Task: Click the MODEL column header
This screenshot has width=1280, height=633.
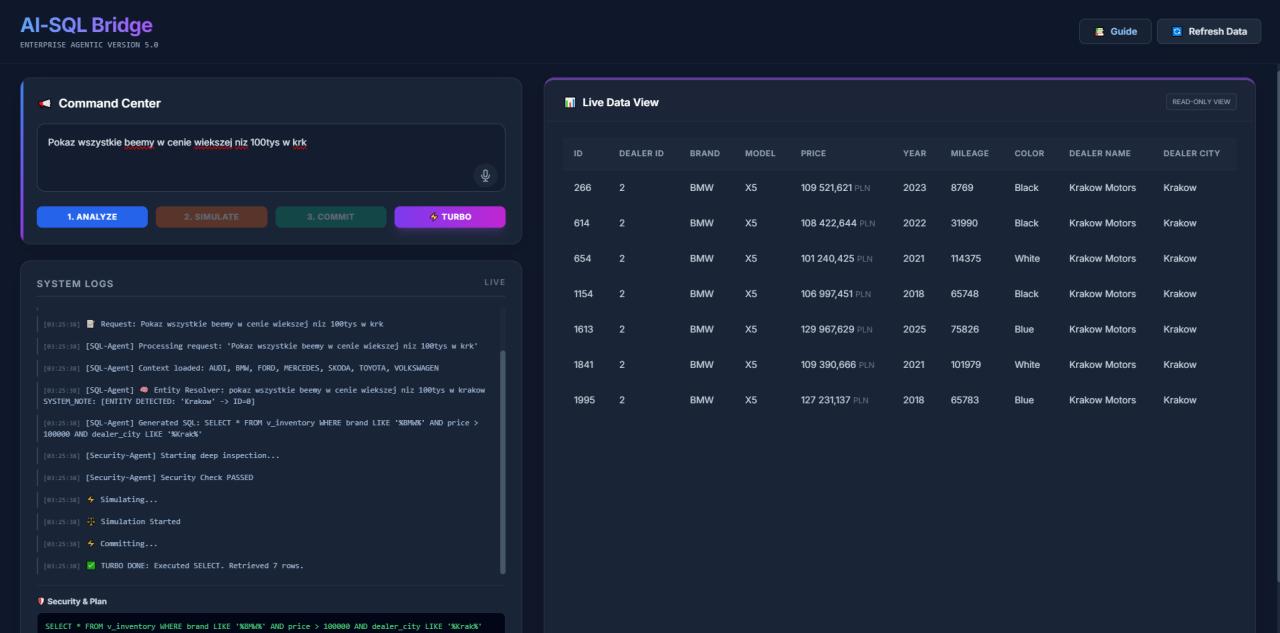Action: pyautogui.click(x=760, y=154)
